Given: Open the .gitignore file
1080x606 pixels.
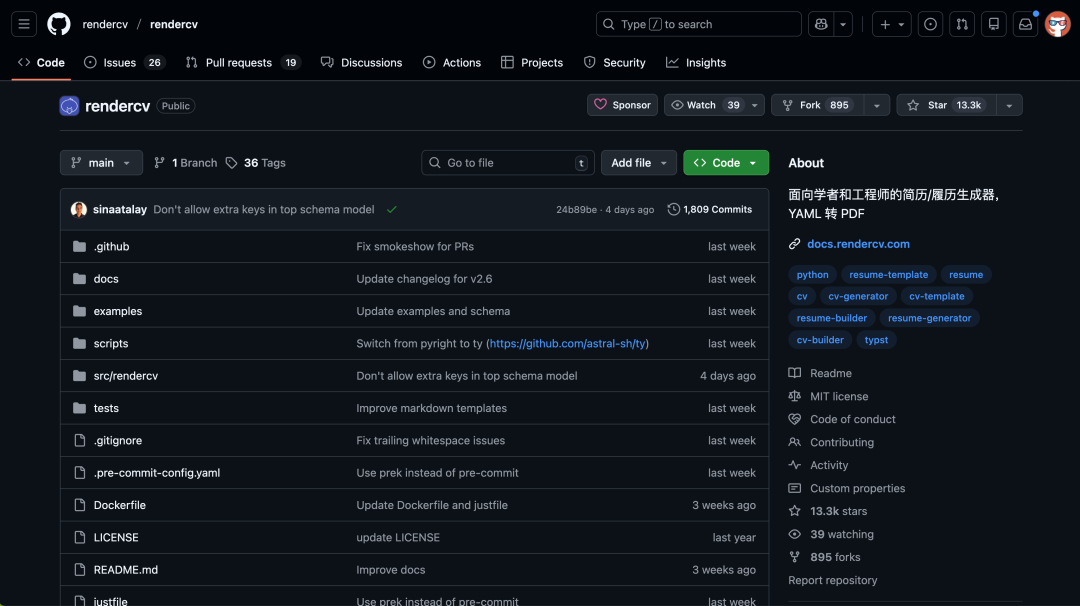Looking at the screenshot, I should pos(118,441).
